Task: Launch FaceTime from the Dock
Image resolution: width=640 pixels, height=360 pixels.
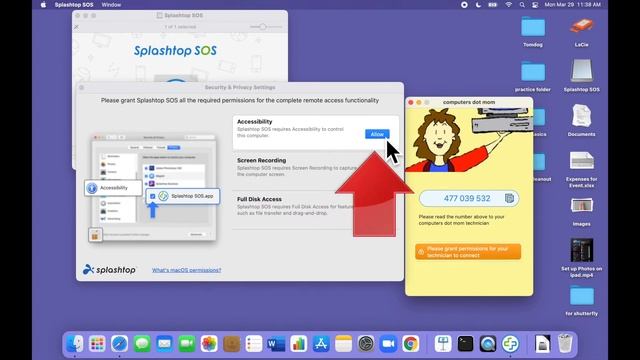Action: (x=187, y=344)
